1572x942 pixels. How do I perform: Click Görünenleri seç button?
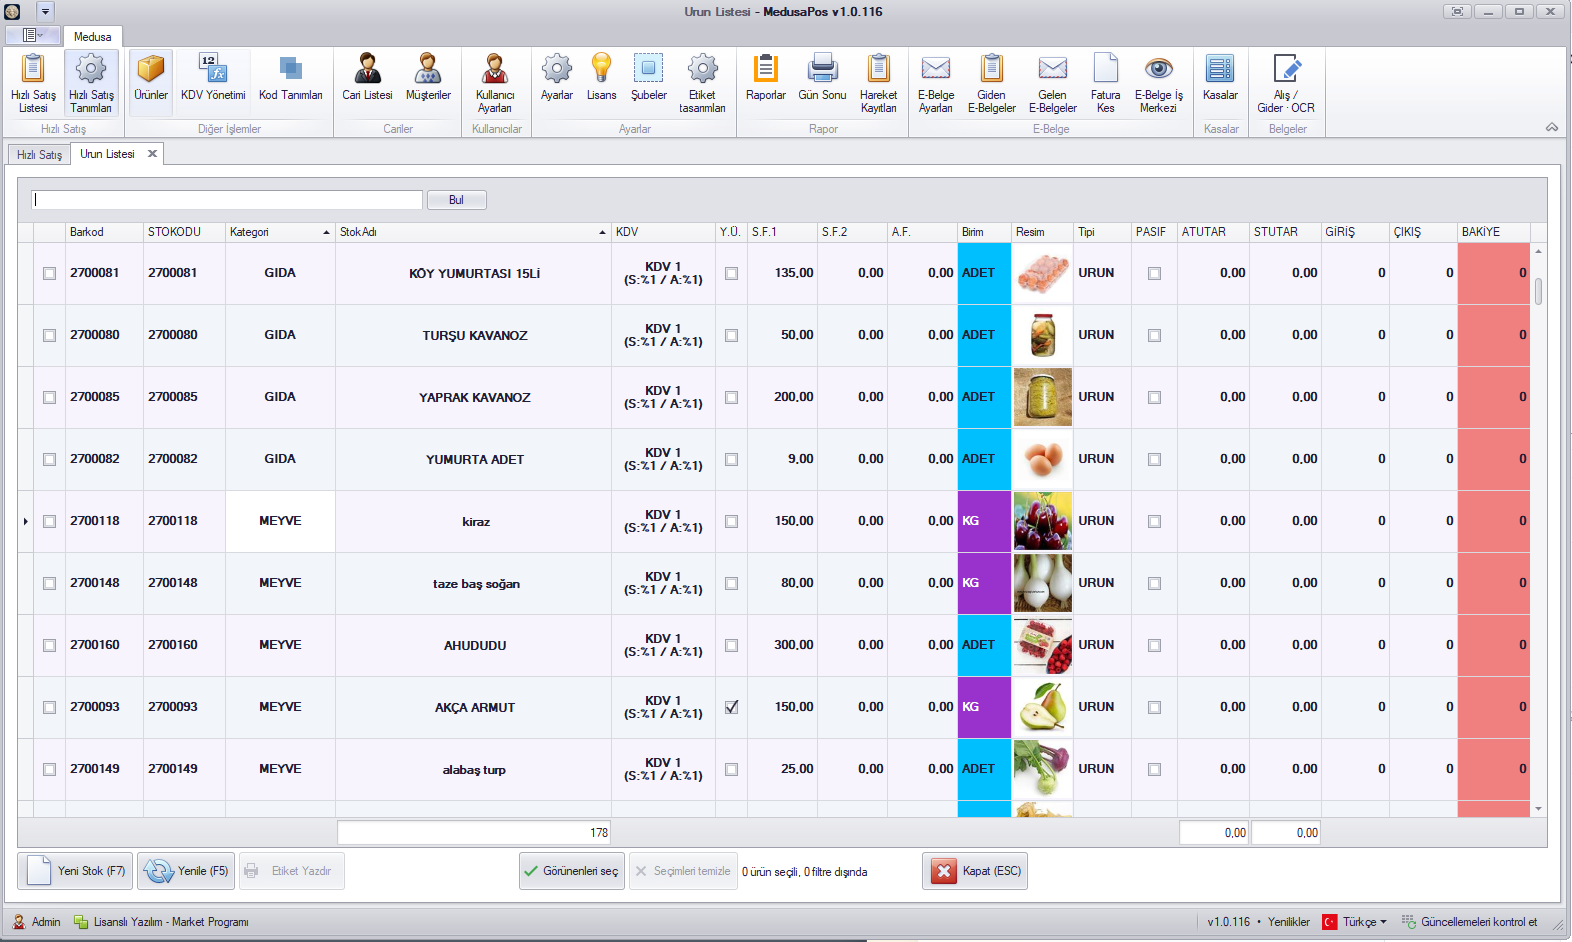click(x=572, y=871)
